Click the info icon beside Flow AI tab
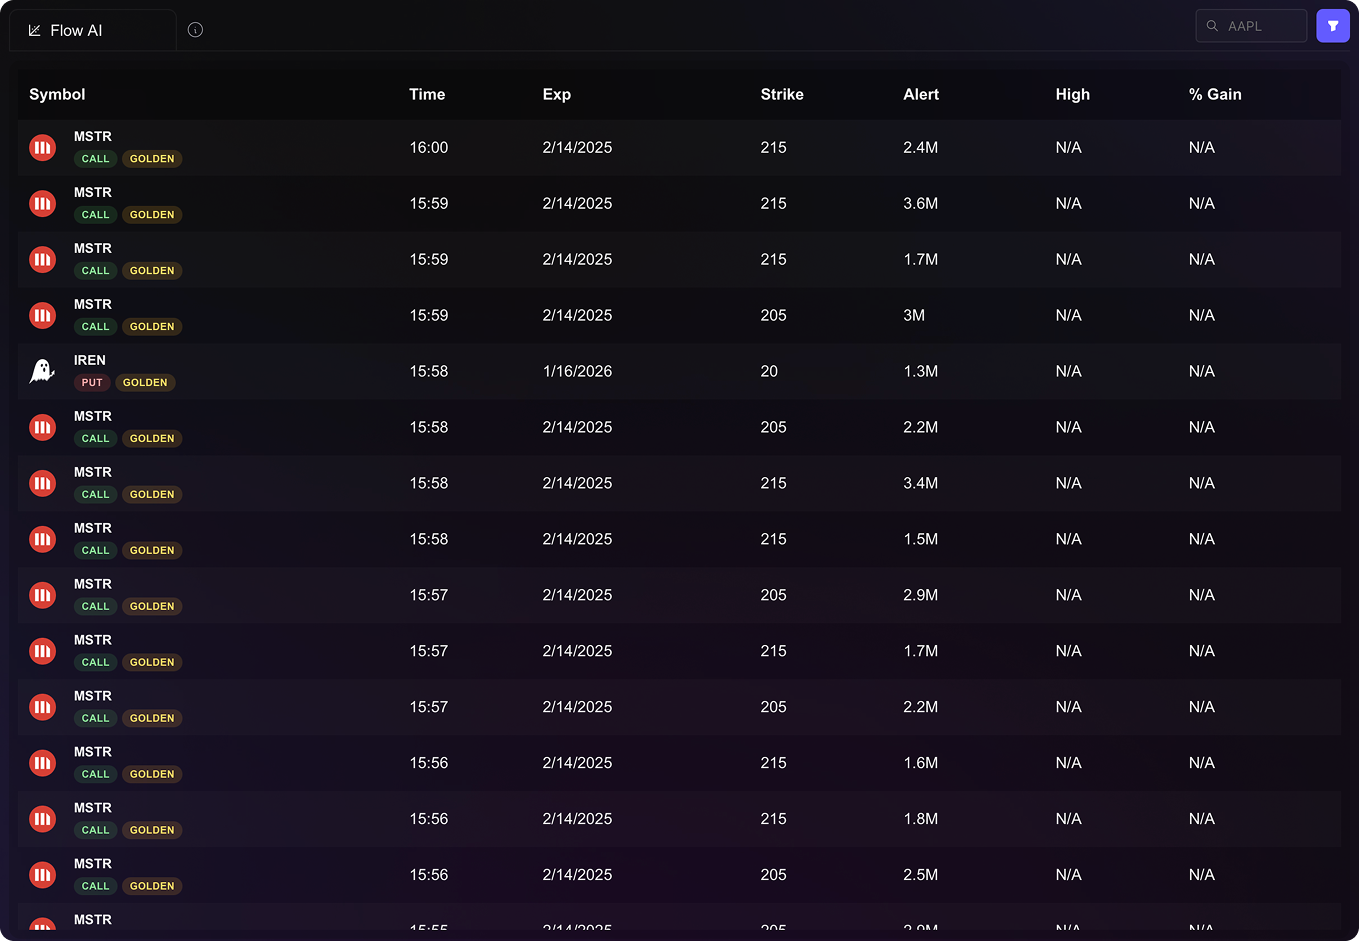 click(195, 30)
